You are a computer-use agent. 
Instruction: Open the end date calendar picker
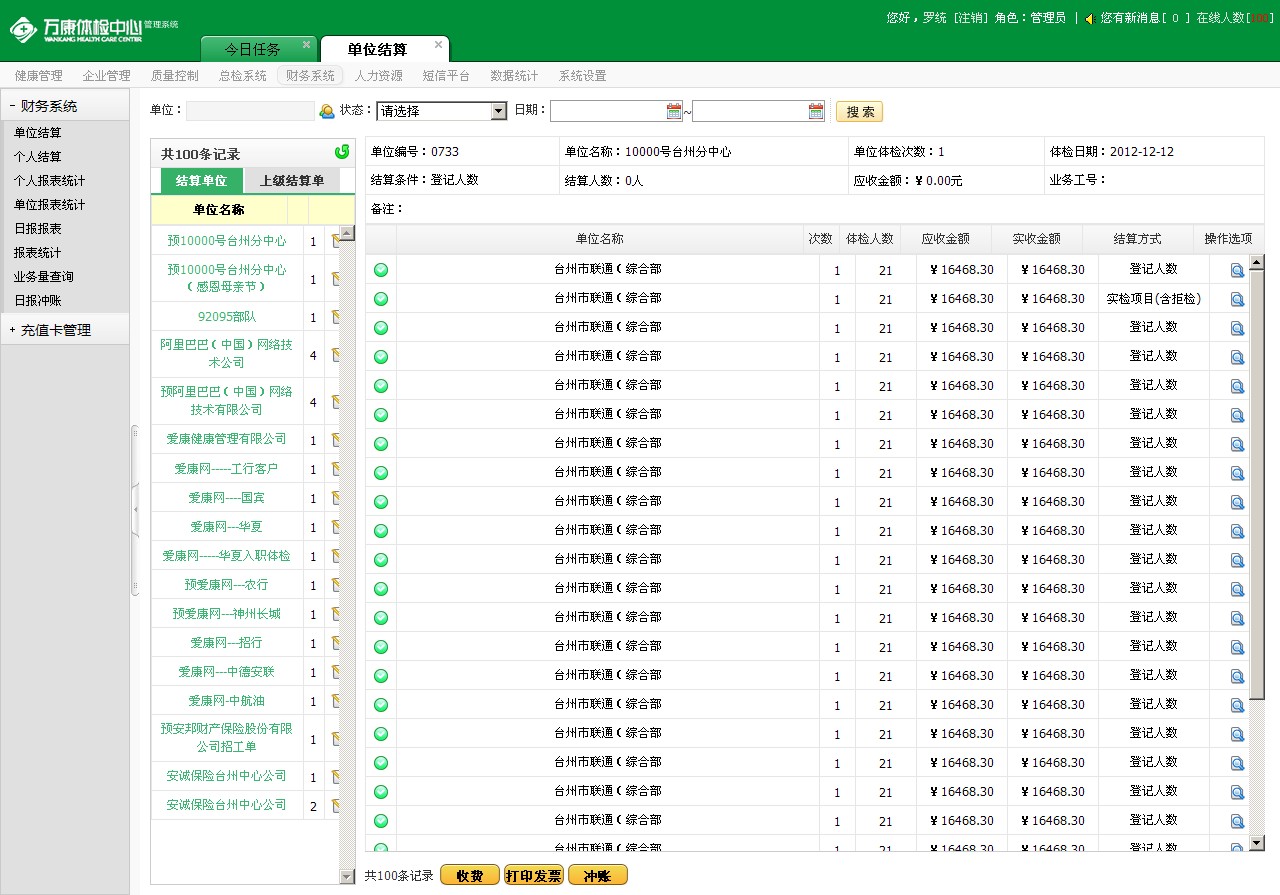pyautogui.click(x=816, y=111)
